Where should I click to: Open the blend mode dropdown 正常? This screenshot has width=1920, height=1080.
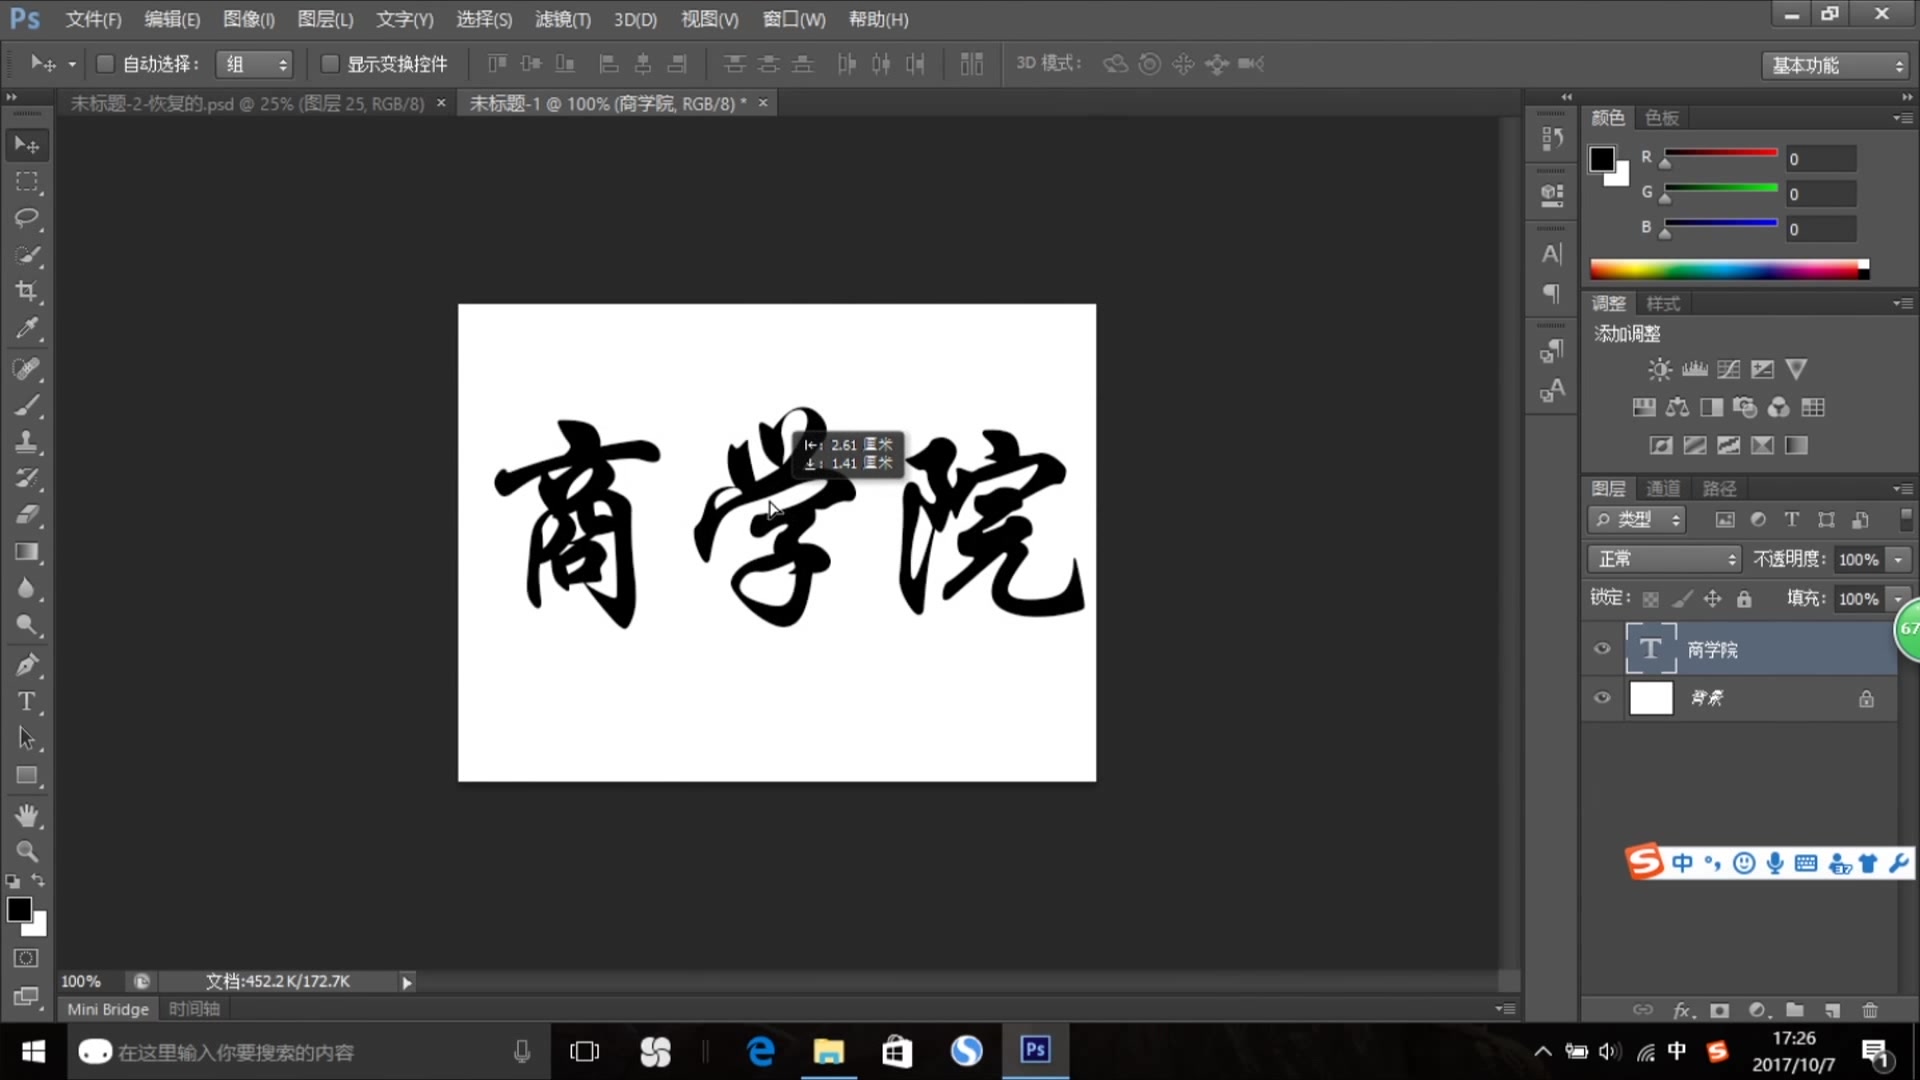coord(1664,559)
